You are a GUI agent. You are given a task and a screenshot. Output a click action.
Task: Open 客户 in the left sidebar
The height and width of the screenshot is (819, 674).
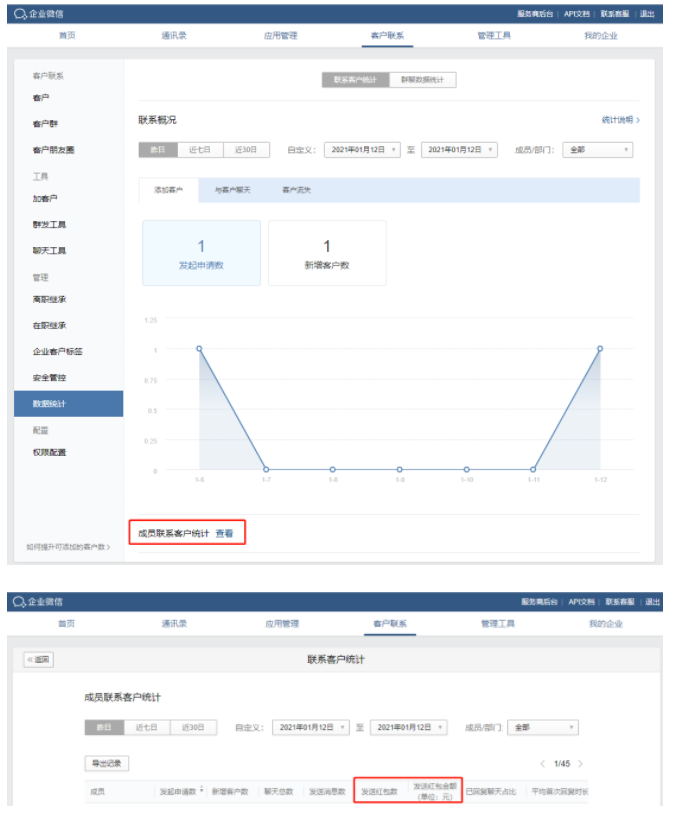coord(41,98)
